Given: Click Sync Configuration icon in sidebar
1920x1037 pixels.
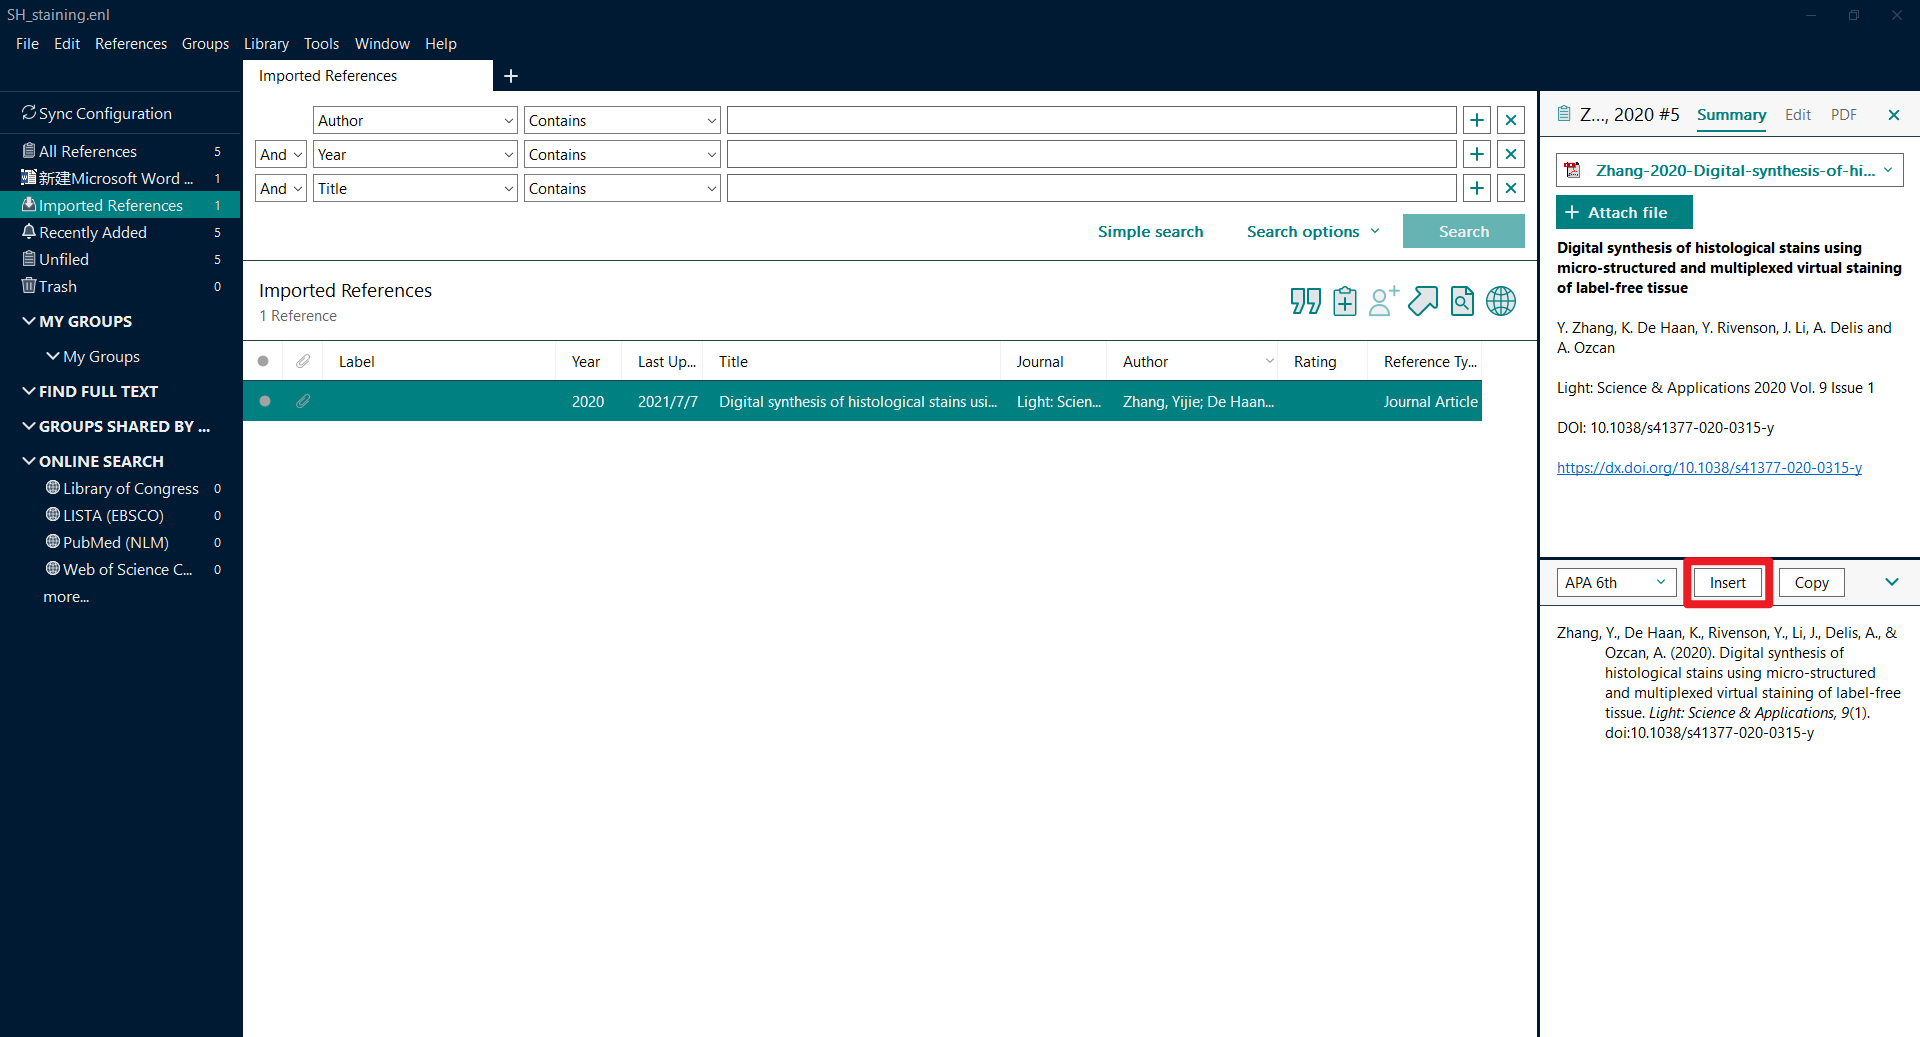Looking at the screenshot, I should point(29,113).
